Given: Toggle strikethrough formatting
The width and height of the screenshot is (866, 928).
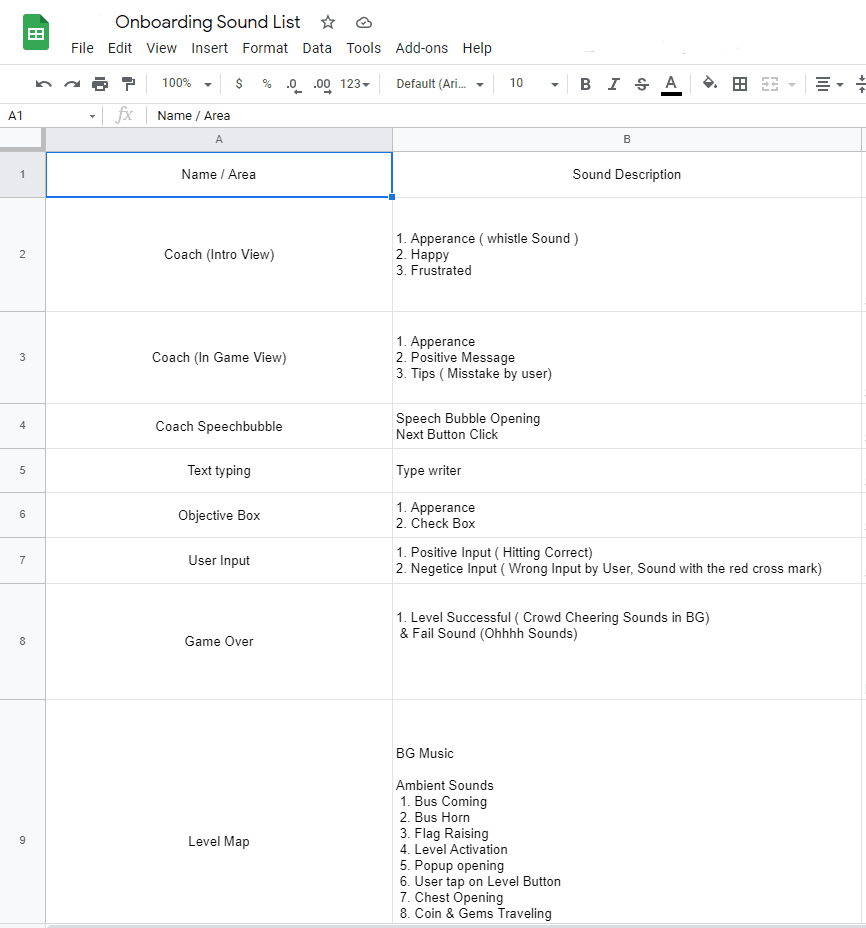Looking at the screenshot, I should [x=642, y=84].
